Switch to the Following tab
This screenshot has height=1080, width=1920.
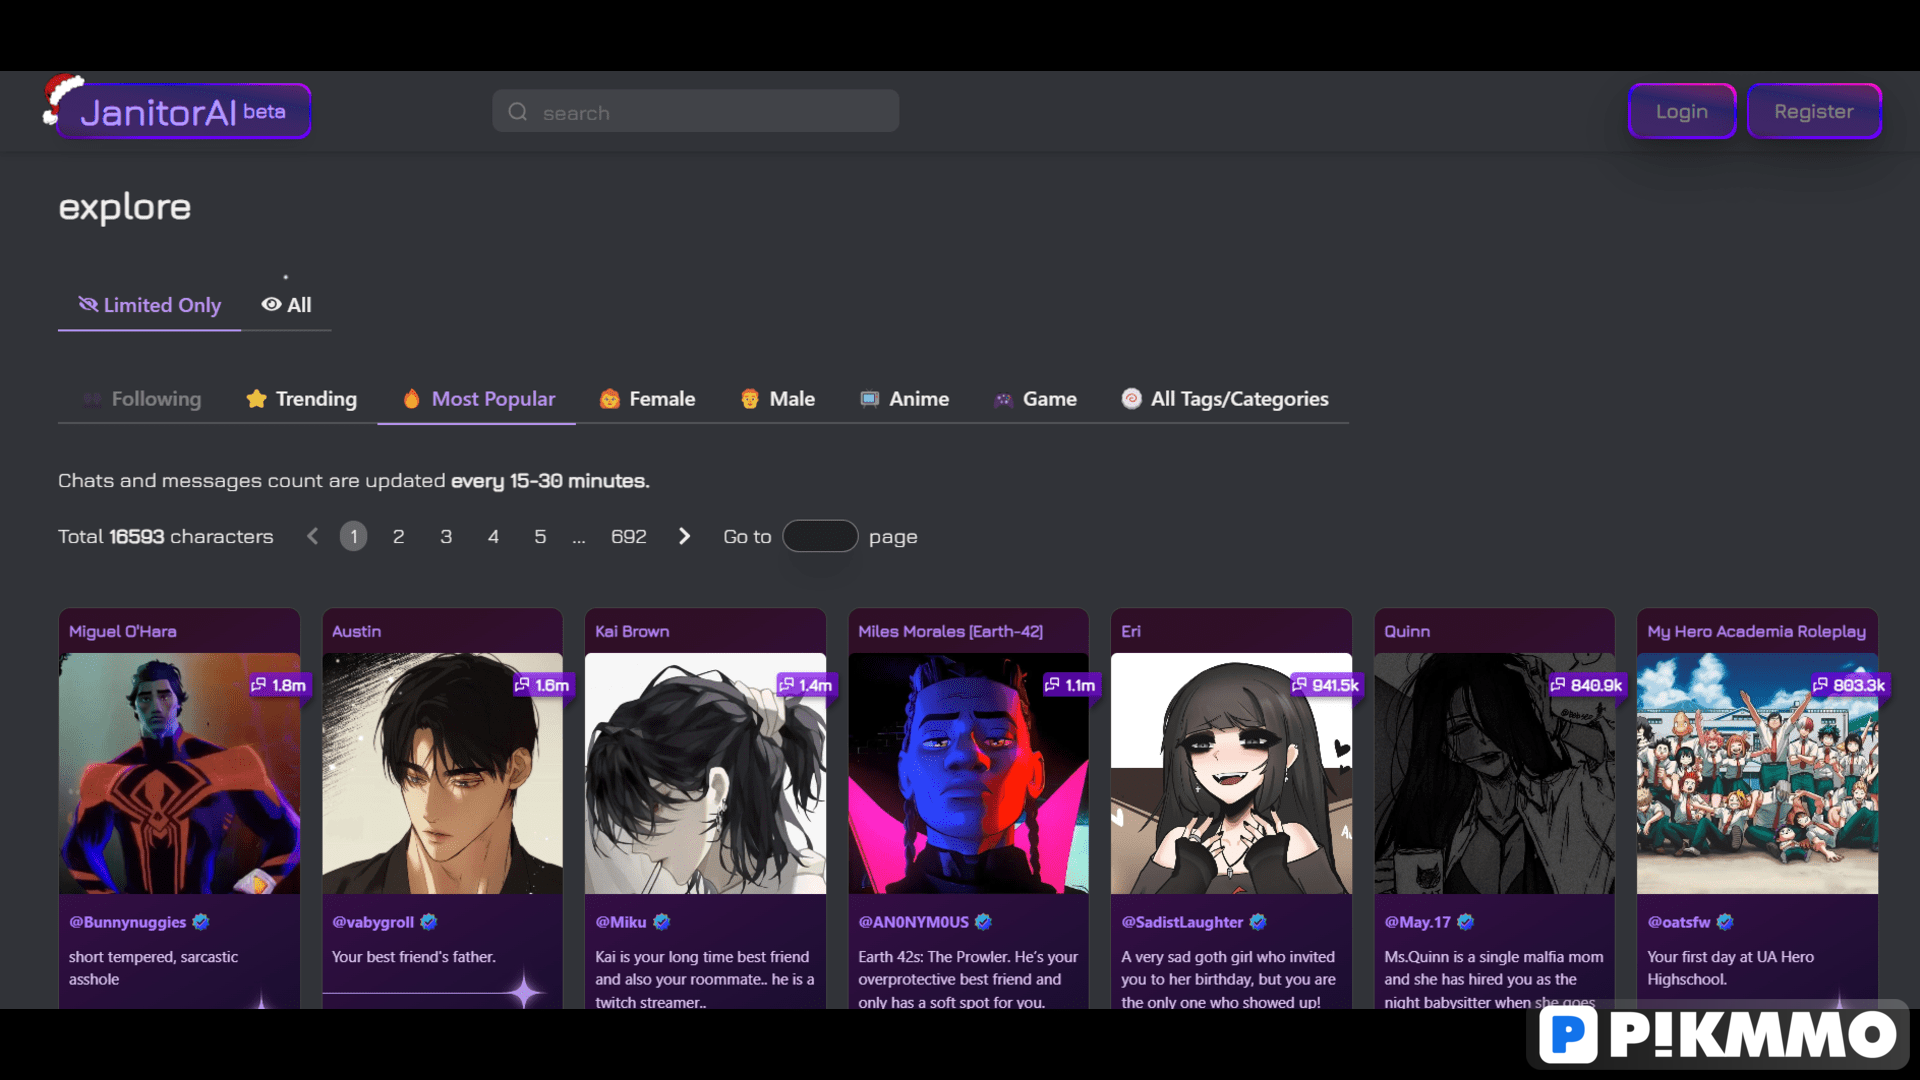(x=143, y=399)
